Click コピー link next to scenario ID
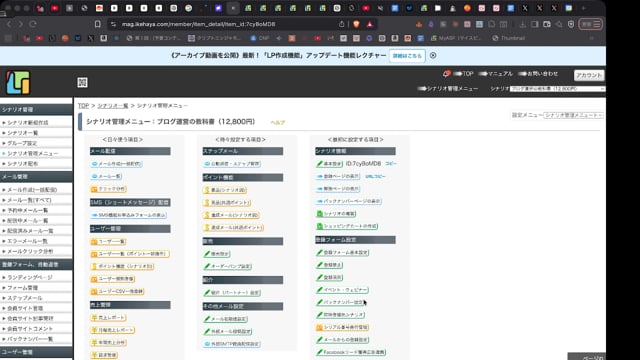 (x=390, y=164)
